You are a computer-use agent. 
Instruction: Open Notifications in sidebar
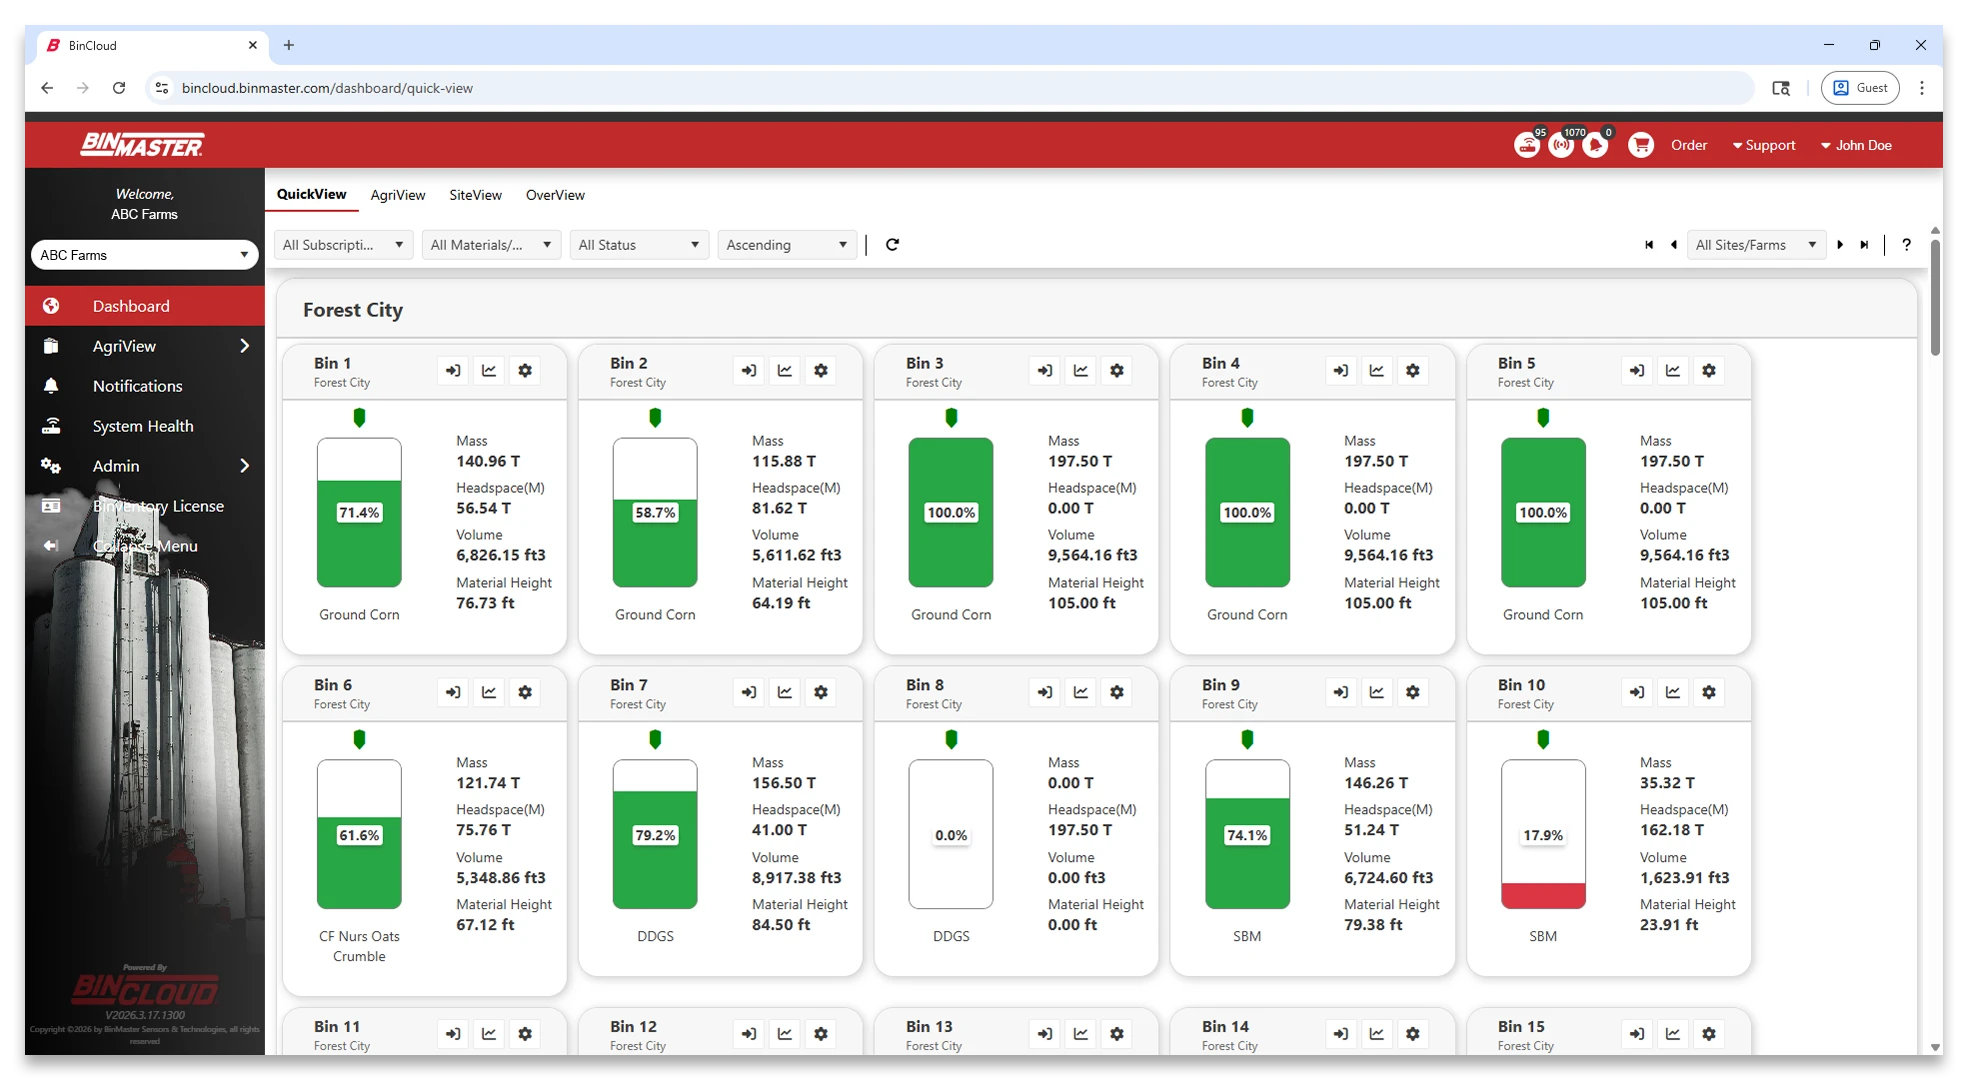click(x=145, y=386)
